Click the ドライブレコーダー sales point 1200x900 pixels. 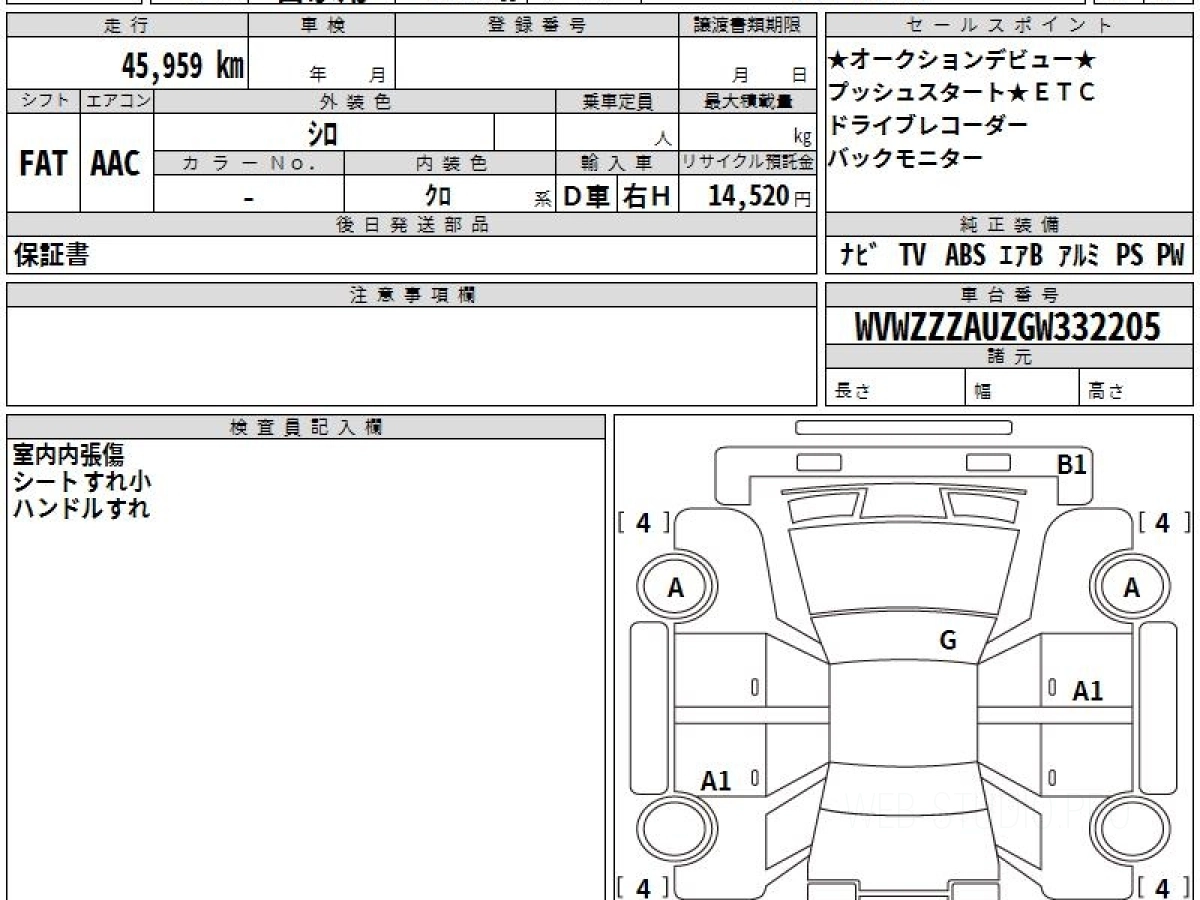[928, 125]
